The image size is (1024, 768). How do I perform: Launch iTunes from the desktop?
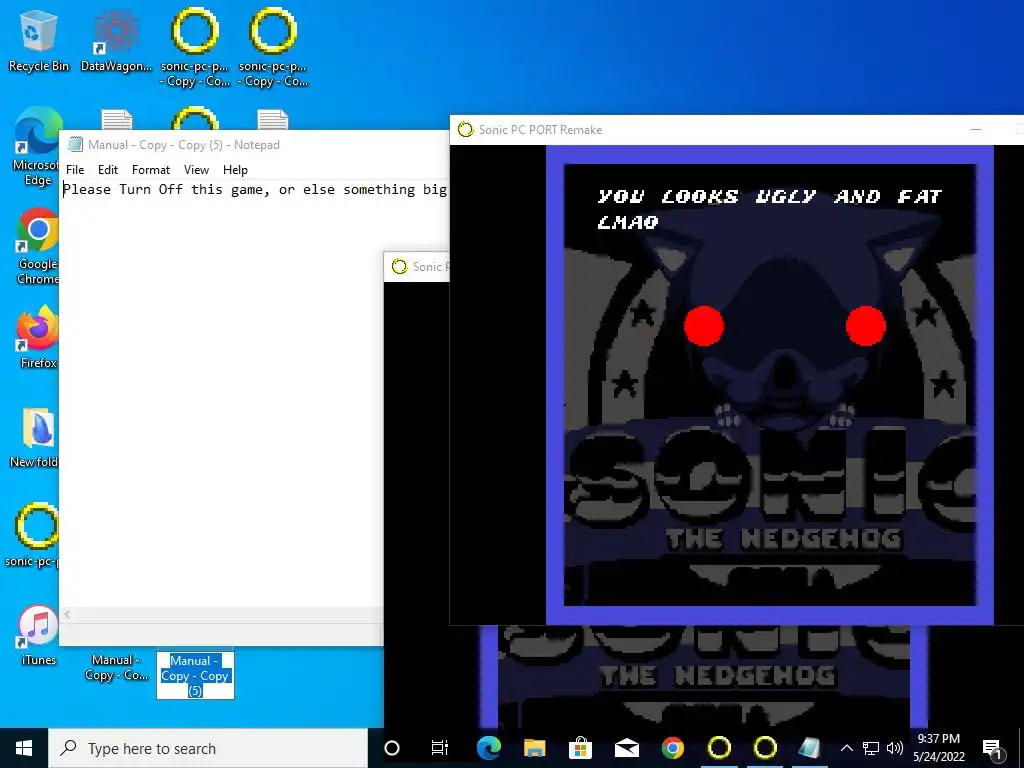point(38,635)
